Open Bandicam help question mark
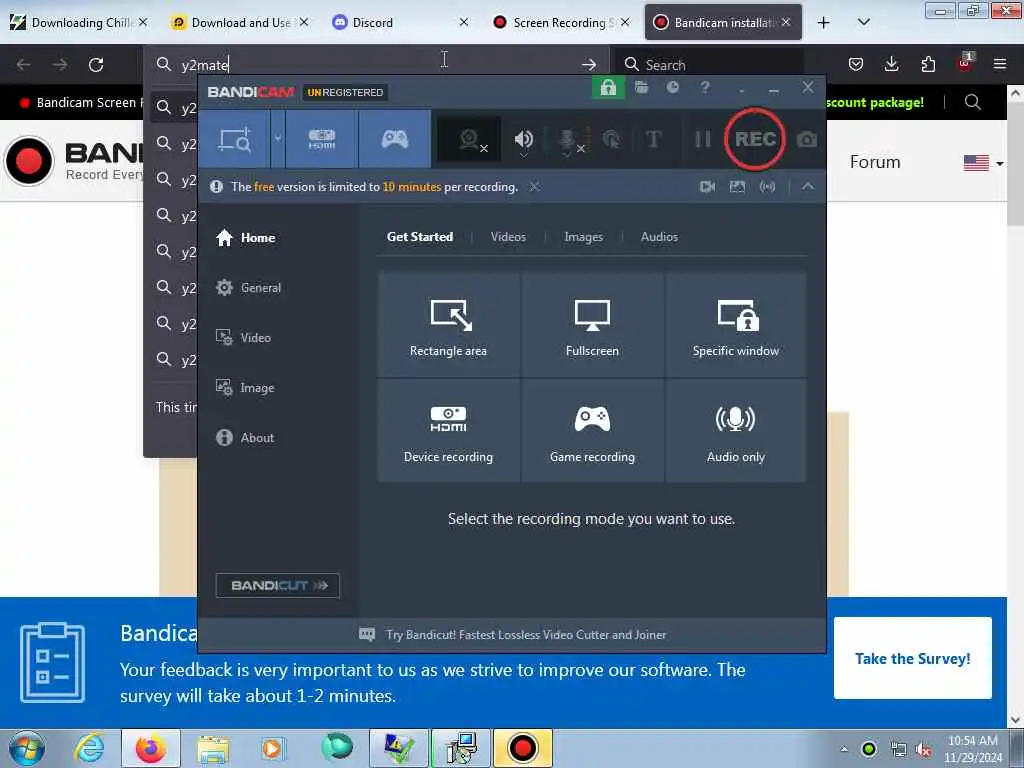This screenshot has width=1024, height=768. click(705, 88)
